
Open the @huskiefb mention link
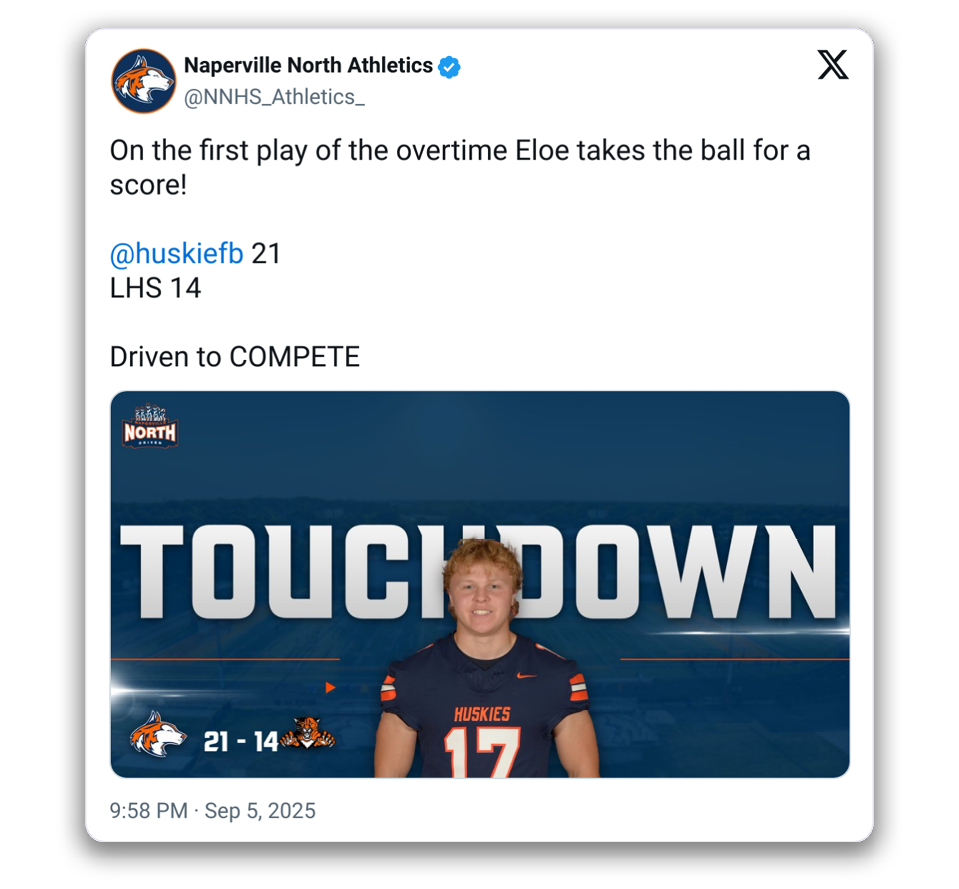pos(176,253)
